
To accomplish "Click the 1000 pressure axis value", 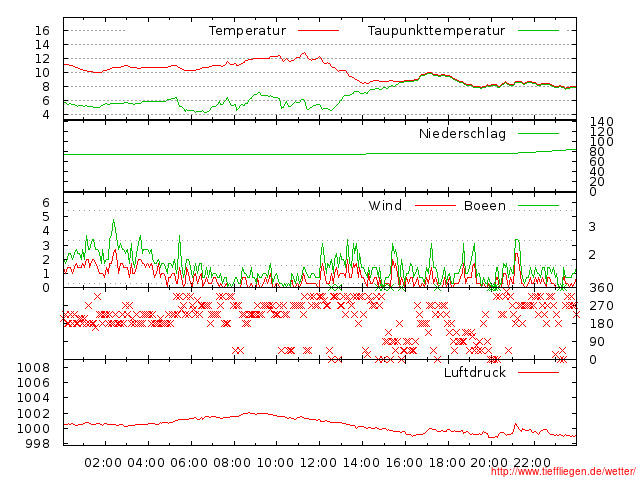I will tap(33, 429).
